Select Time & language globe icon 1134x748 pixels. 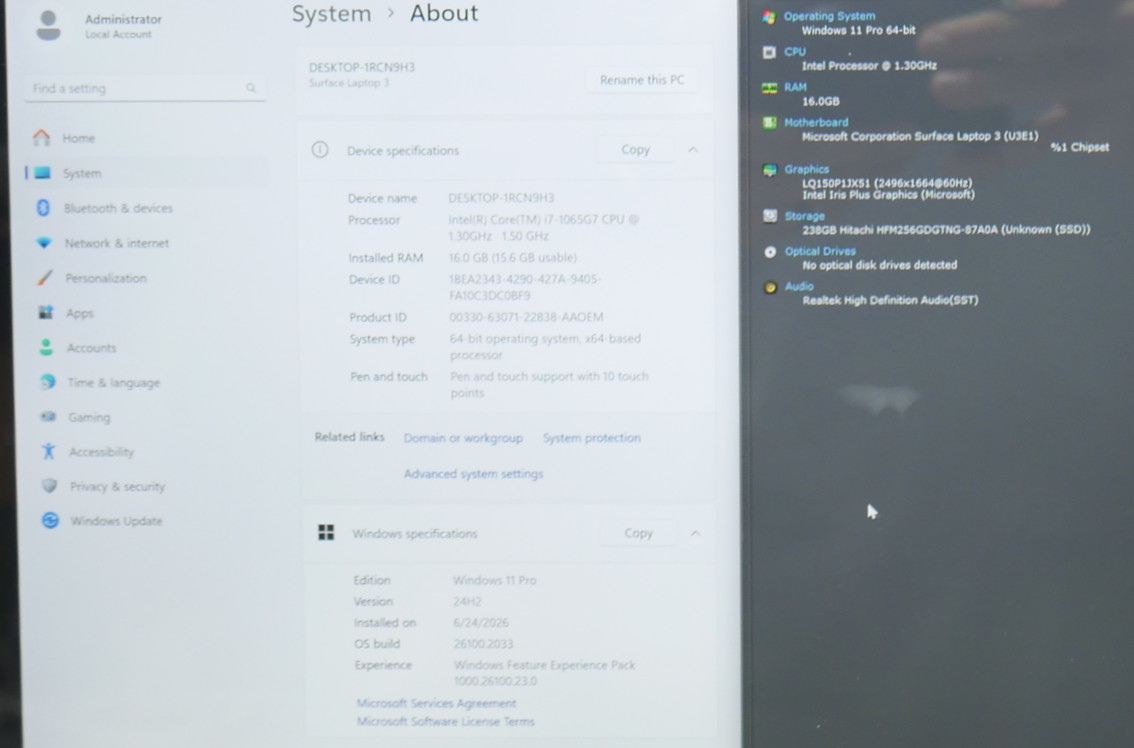(48, 382)
